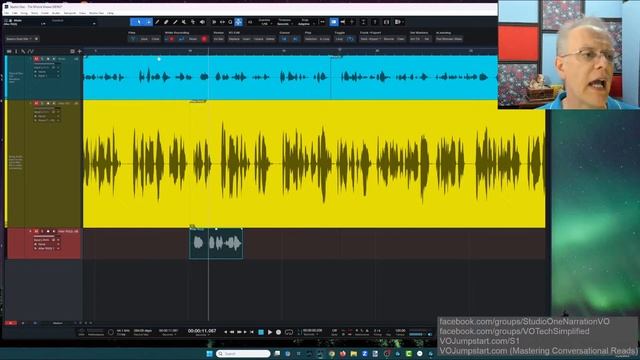Screen dimensions: 640x360
Task: Click the timeline ruler above the tracks
Action: (x=290, y=51)
